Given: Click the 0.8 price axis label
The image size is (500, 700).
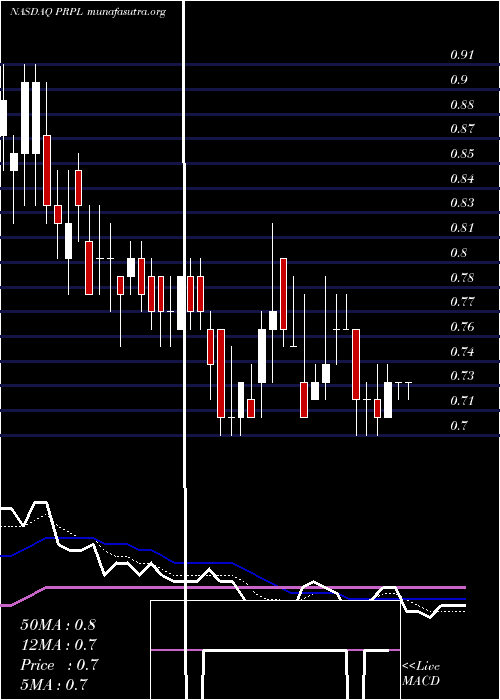Looking at the screenshot, I should [458, 253].
